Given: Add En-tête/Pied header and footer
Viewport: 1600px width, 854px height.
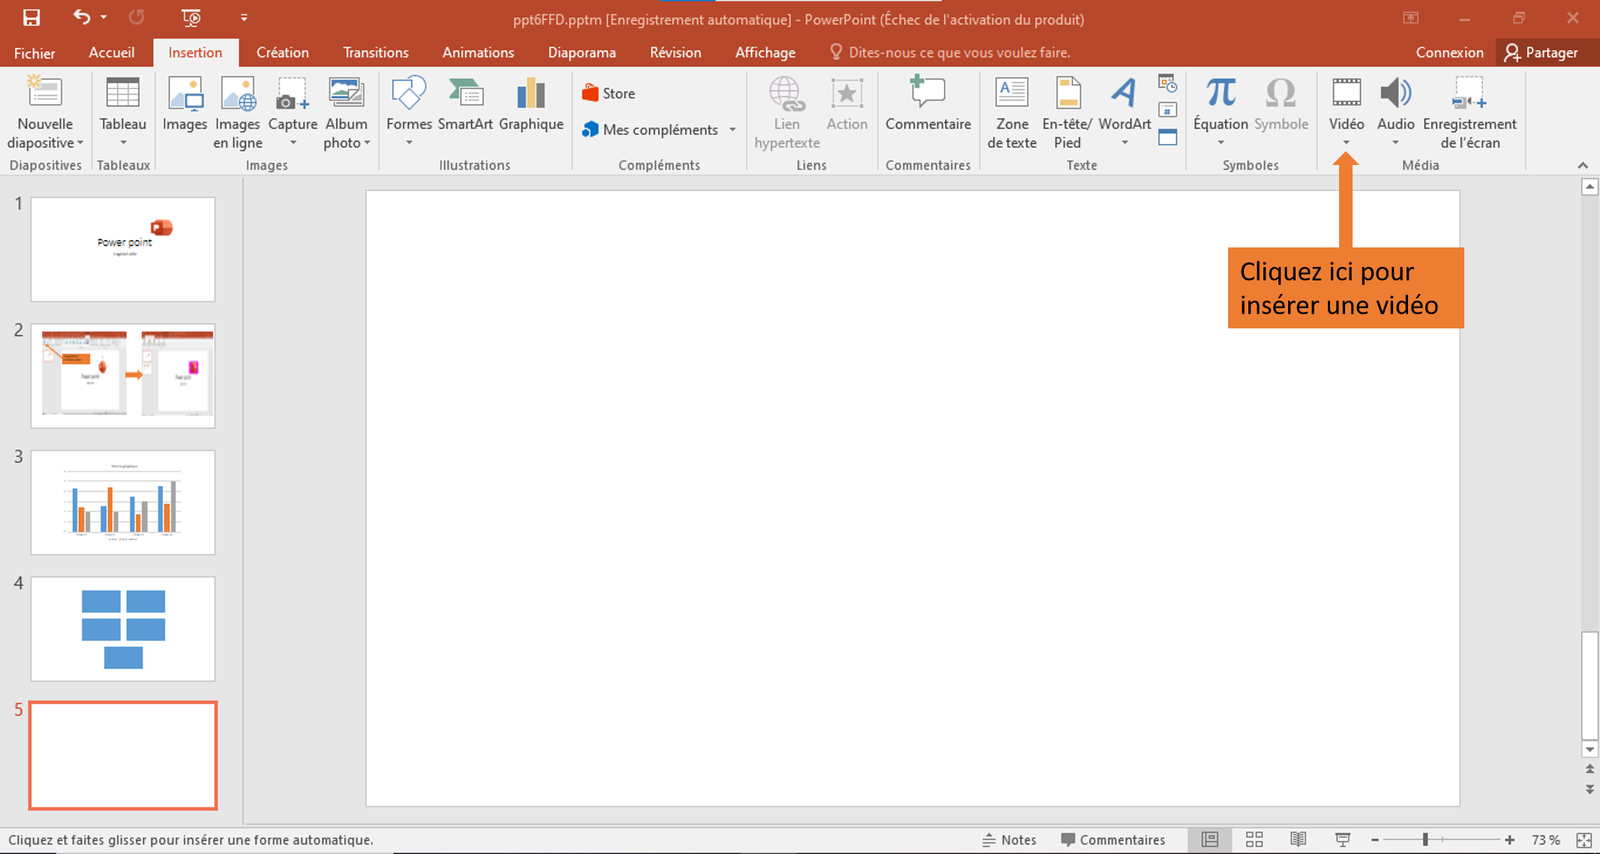Looking at the screenshot, I should click(1067, 113).
